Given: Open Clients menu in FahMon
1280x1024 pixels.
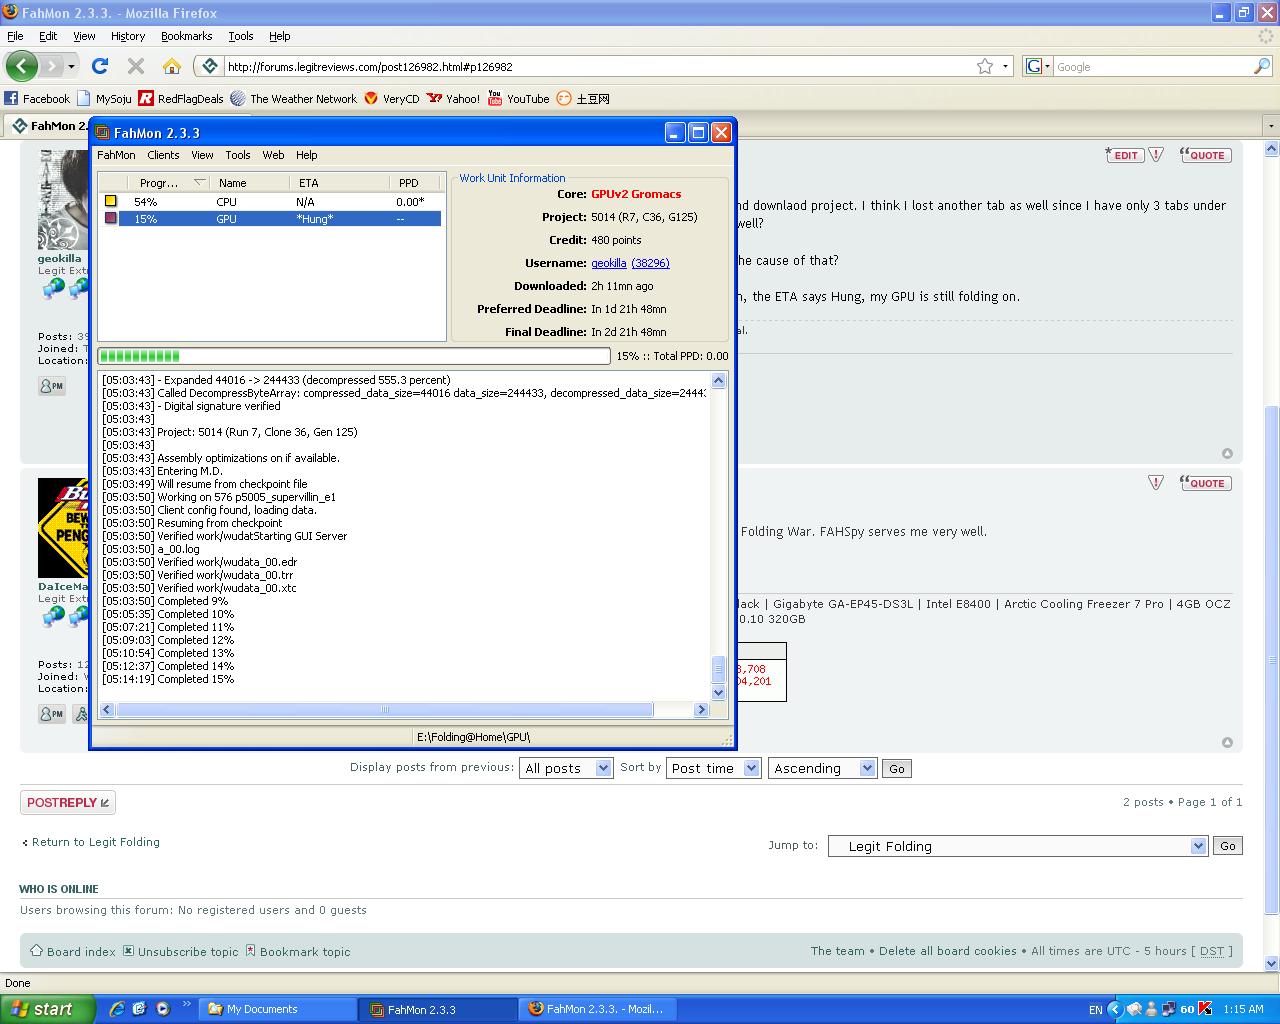Looking at the screenshot, I should pyautogui.click(x=163, y=155).
